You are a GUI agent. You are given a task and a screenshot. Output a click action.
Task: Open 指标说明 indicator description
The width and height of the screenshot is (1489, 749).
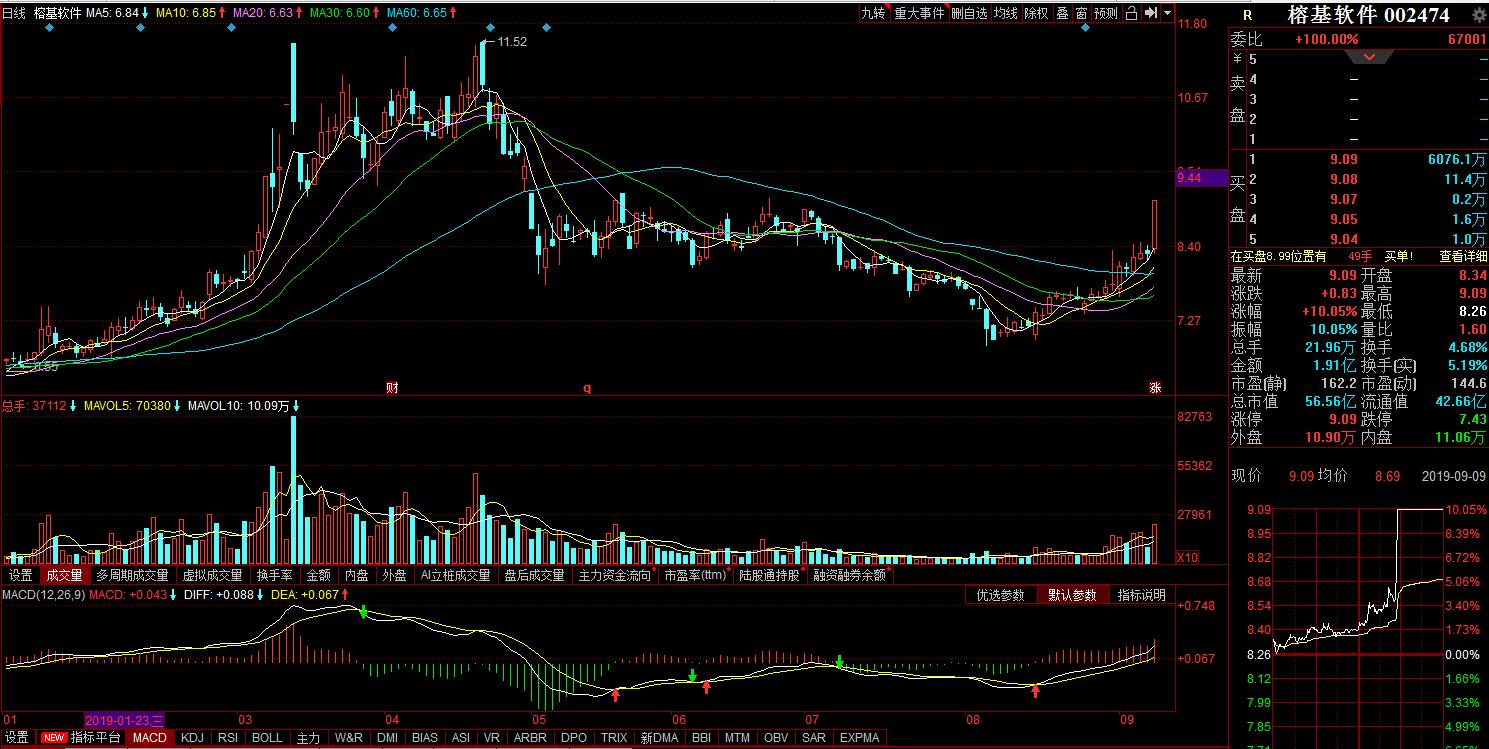click(x=1142, y=595)
